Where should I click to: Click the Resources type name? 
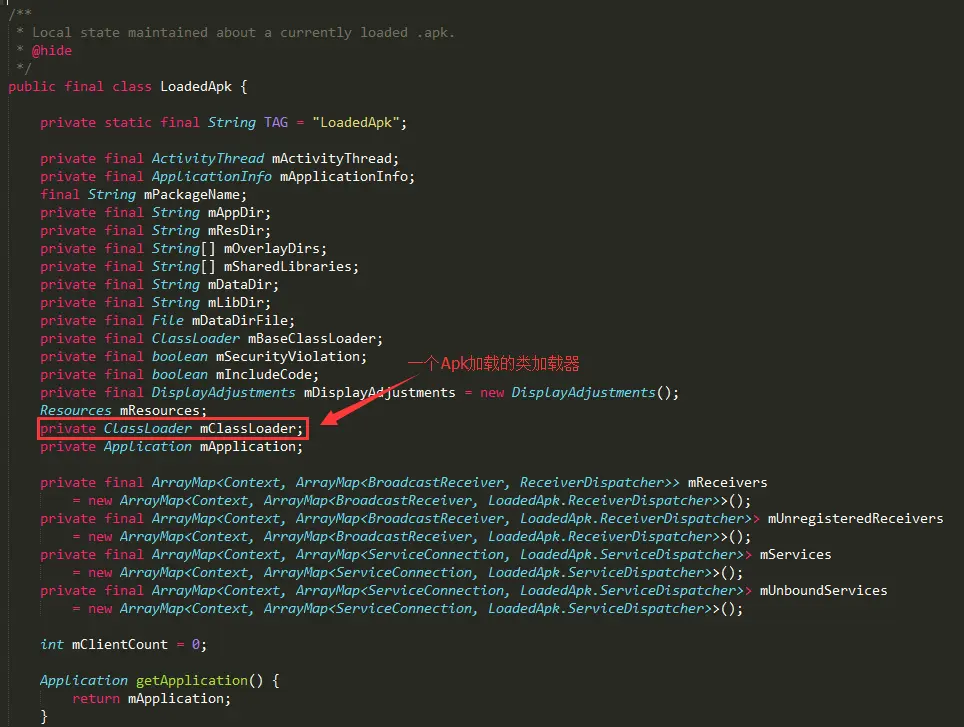(76, 411)
